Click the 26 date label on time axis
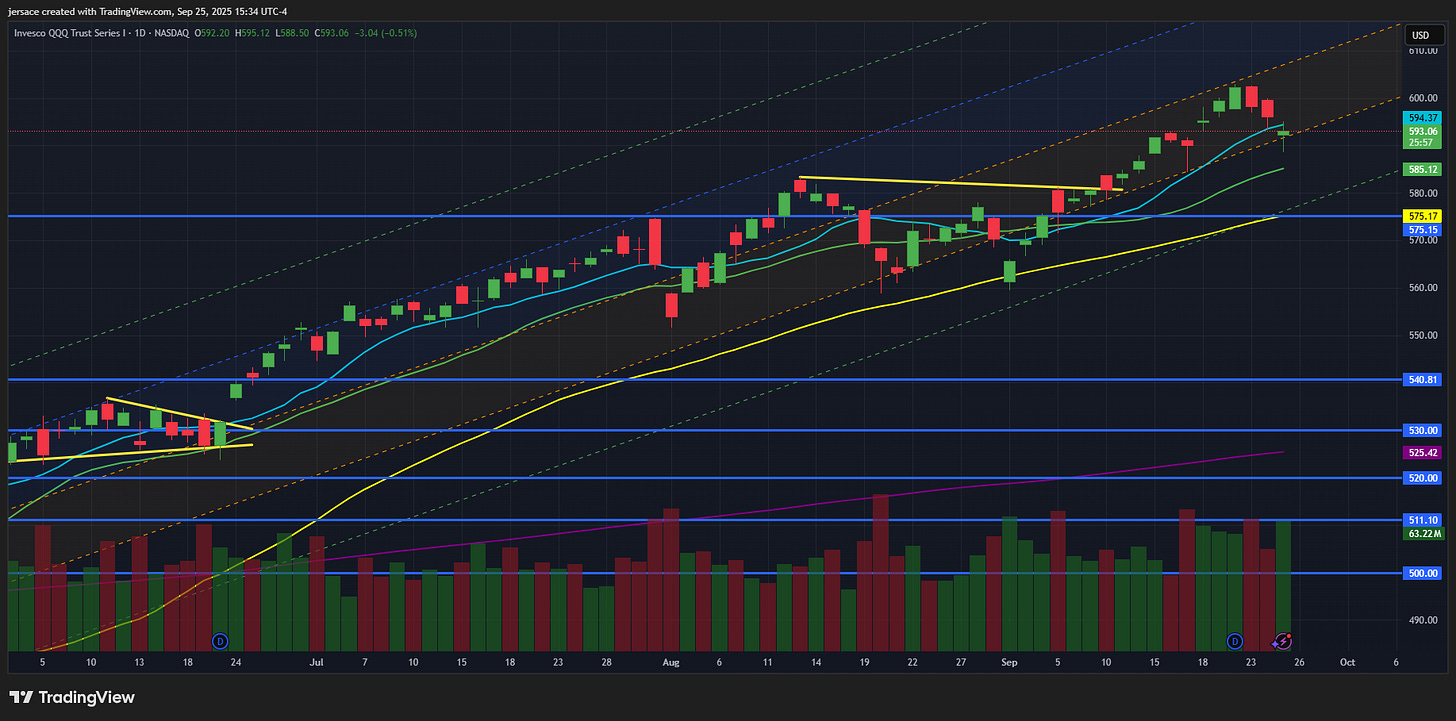 1299,662
